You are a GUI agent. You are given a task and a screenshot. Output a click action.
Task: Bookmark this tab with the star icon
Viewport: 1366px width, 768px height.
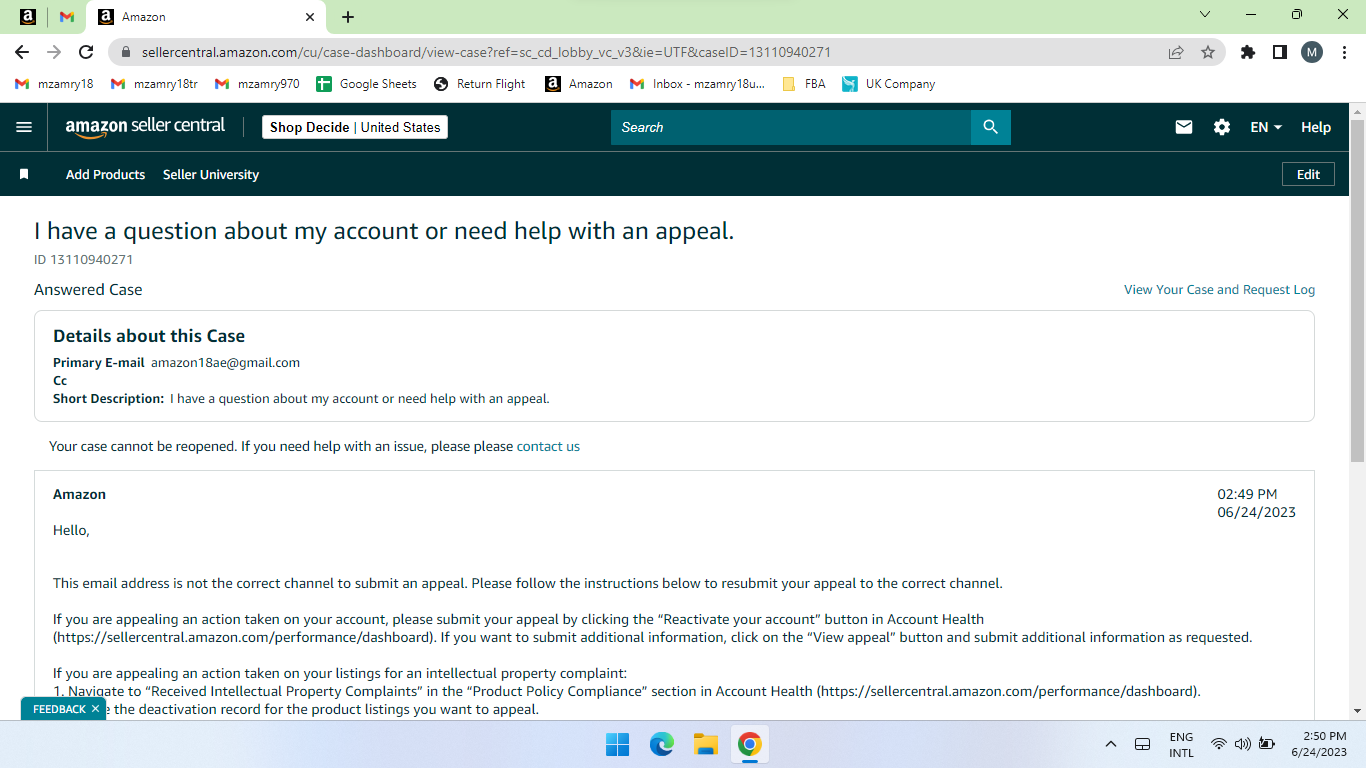1208,52
